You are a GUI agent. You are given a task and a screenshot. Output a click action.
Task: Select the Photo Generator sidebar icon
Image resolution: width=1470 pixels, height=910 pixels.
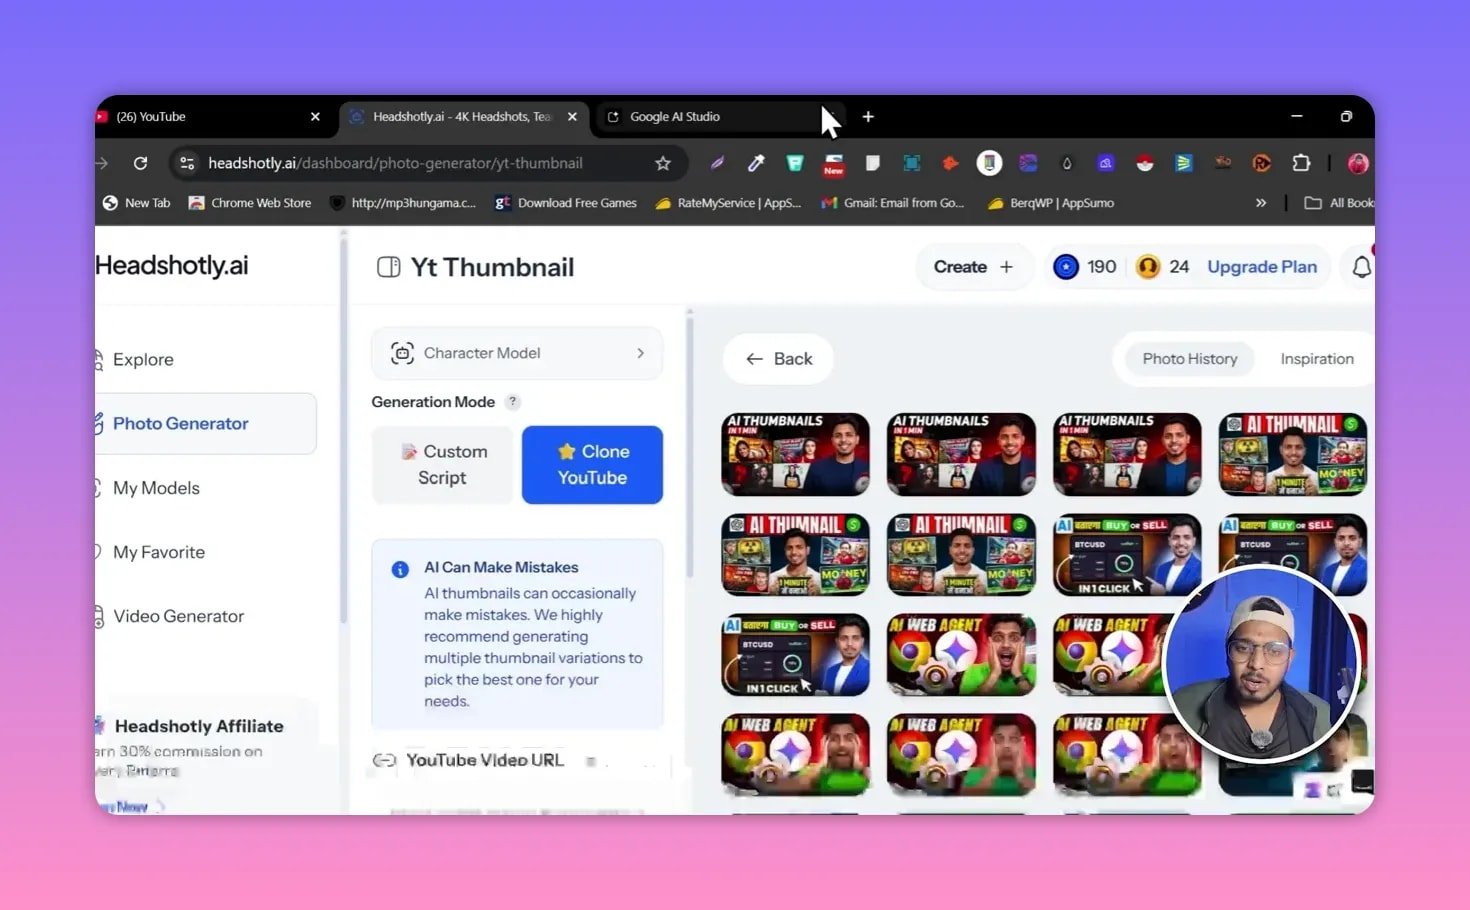point(97,423)
